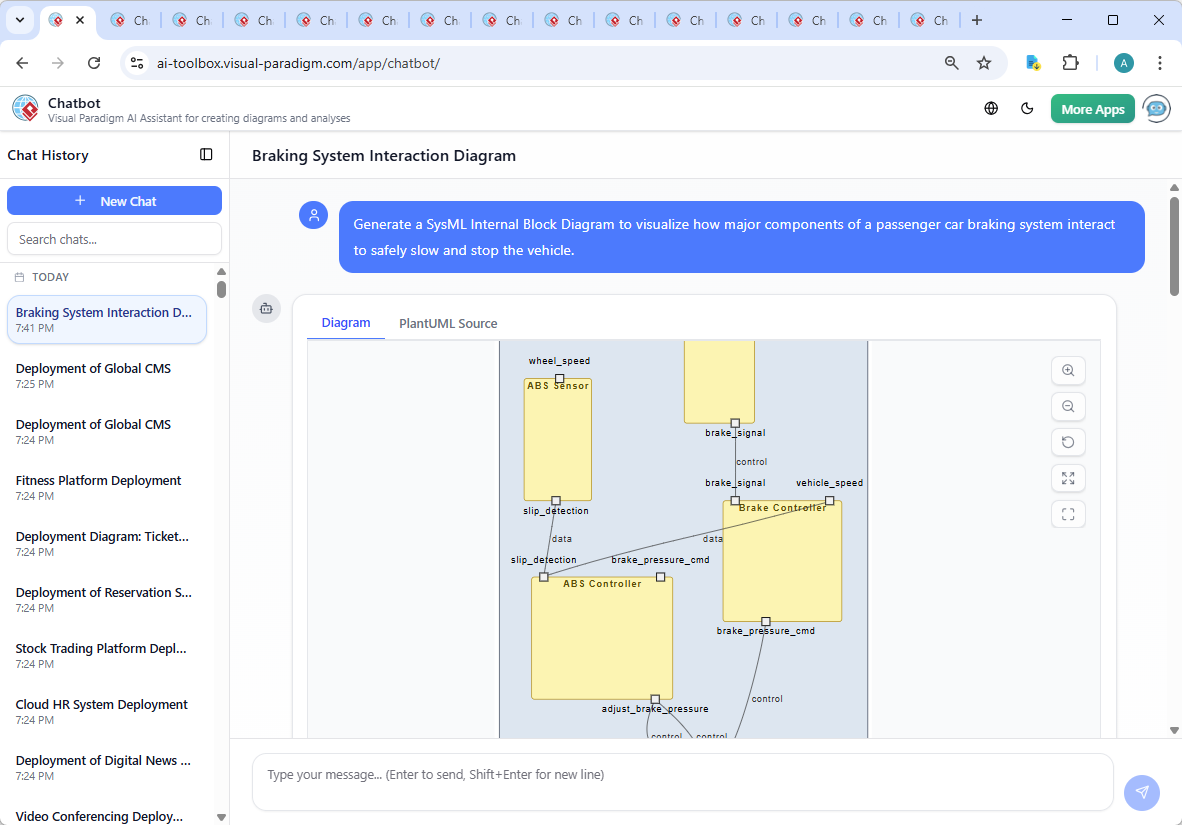Open the Fitness Platform Deployment chat
1182x825 pixels.
click(98, 486)
